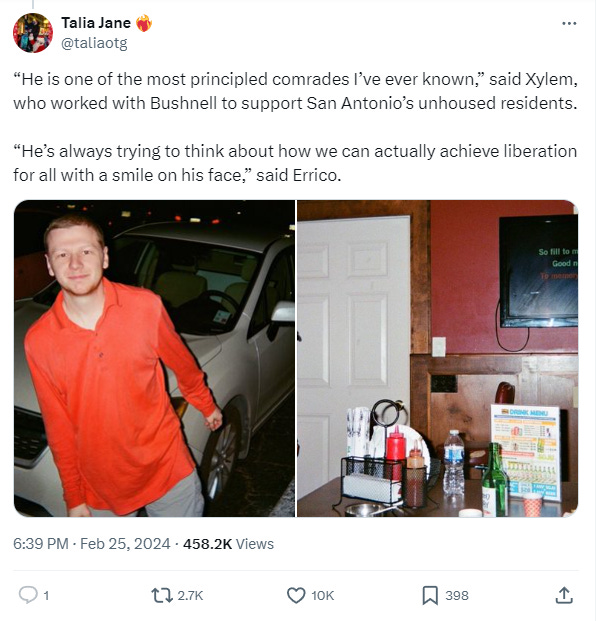Click the tweet text mentioning Xylem
596x621 pixels.
[295, 91]
